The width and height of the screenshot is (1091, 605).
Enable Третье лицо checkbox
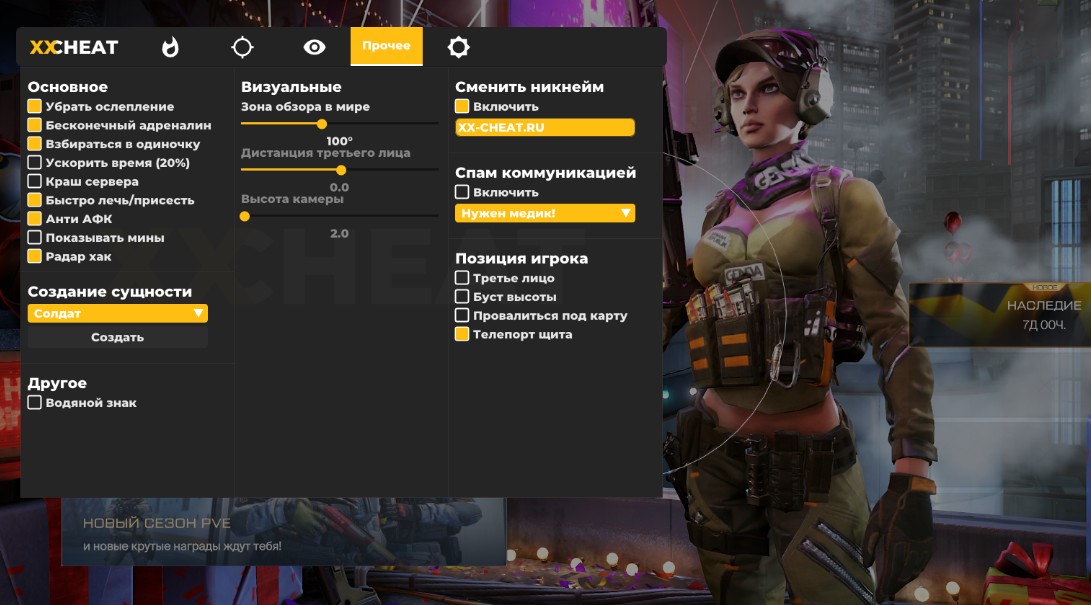click(461, 278)
